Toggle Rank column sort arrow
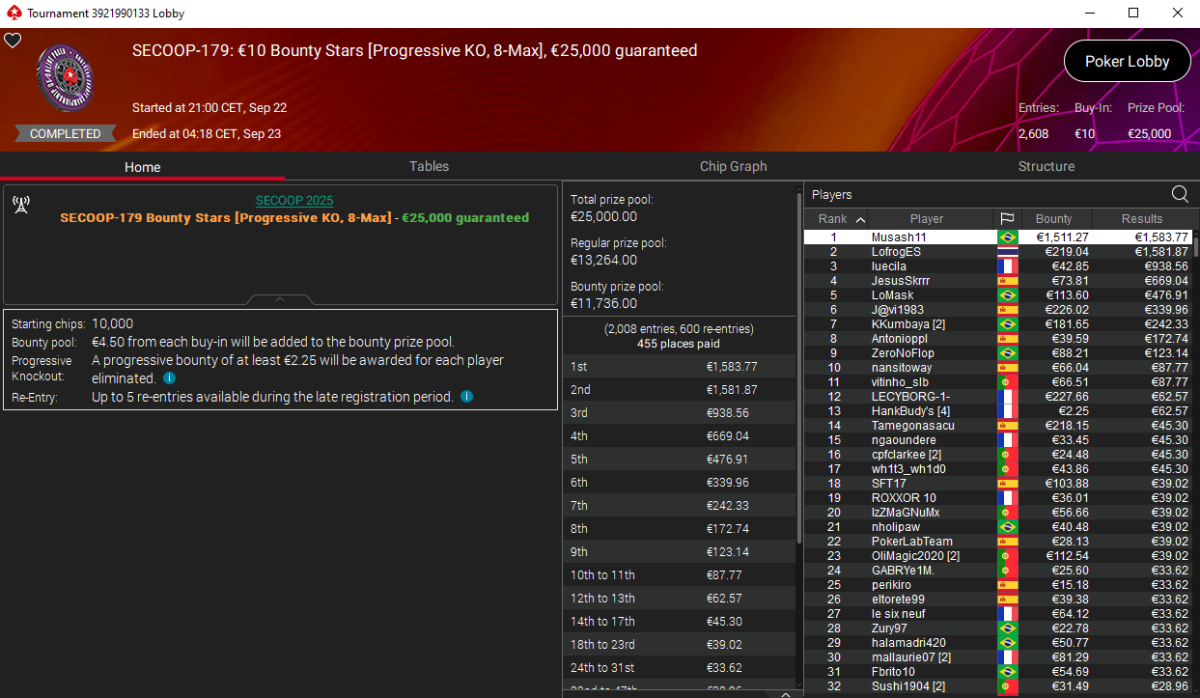 [x=861, y=219]
